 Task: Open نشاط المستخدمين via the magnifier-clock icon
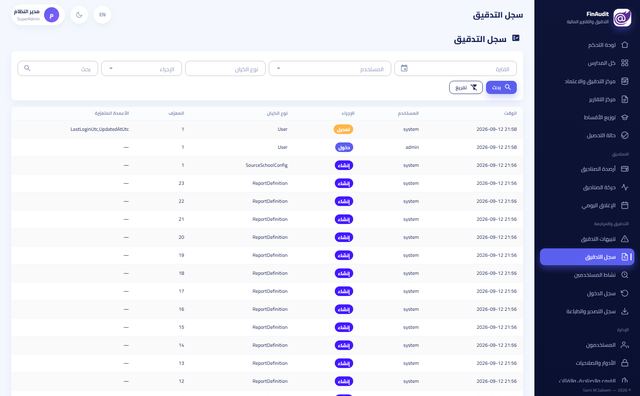pyautogui.click(x=624, y=275)
